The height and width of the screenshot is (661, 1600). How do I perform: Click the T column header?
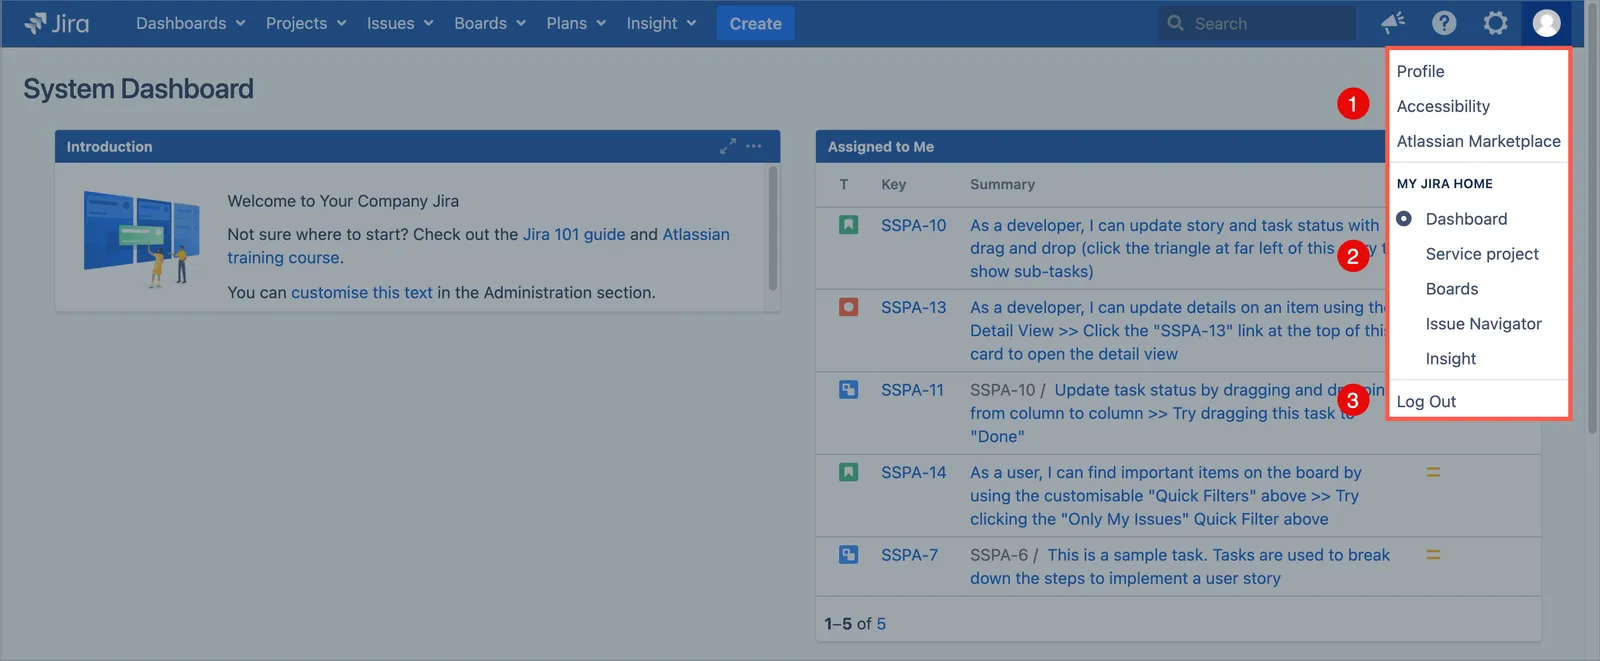coord(844,184)
